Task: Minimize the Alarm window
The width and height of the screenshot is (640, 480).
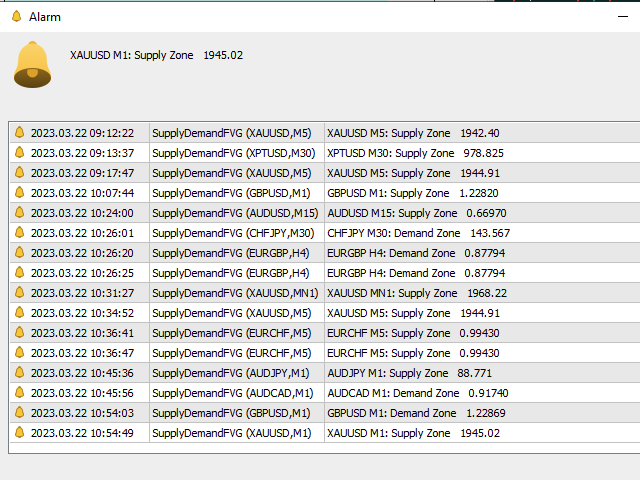Action: tap(623, 17)
